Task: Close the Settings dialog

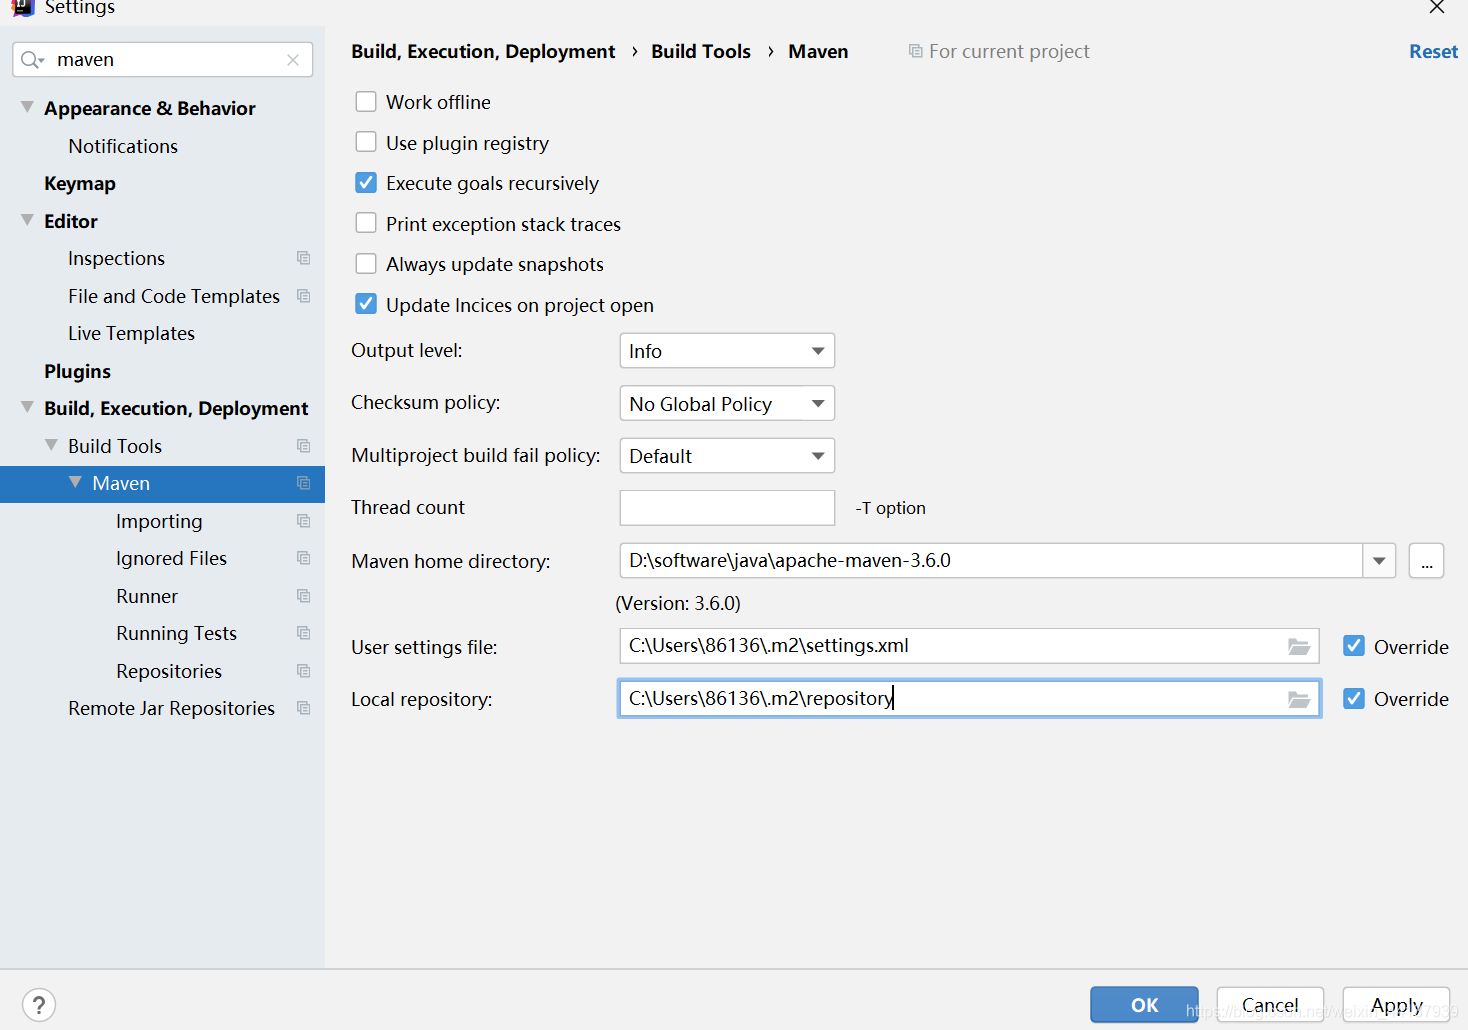Action: 1437,7
